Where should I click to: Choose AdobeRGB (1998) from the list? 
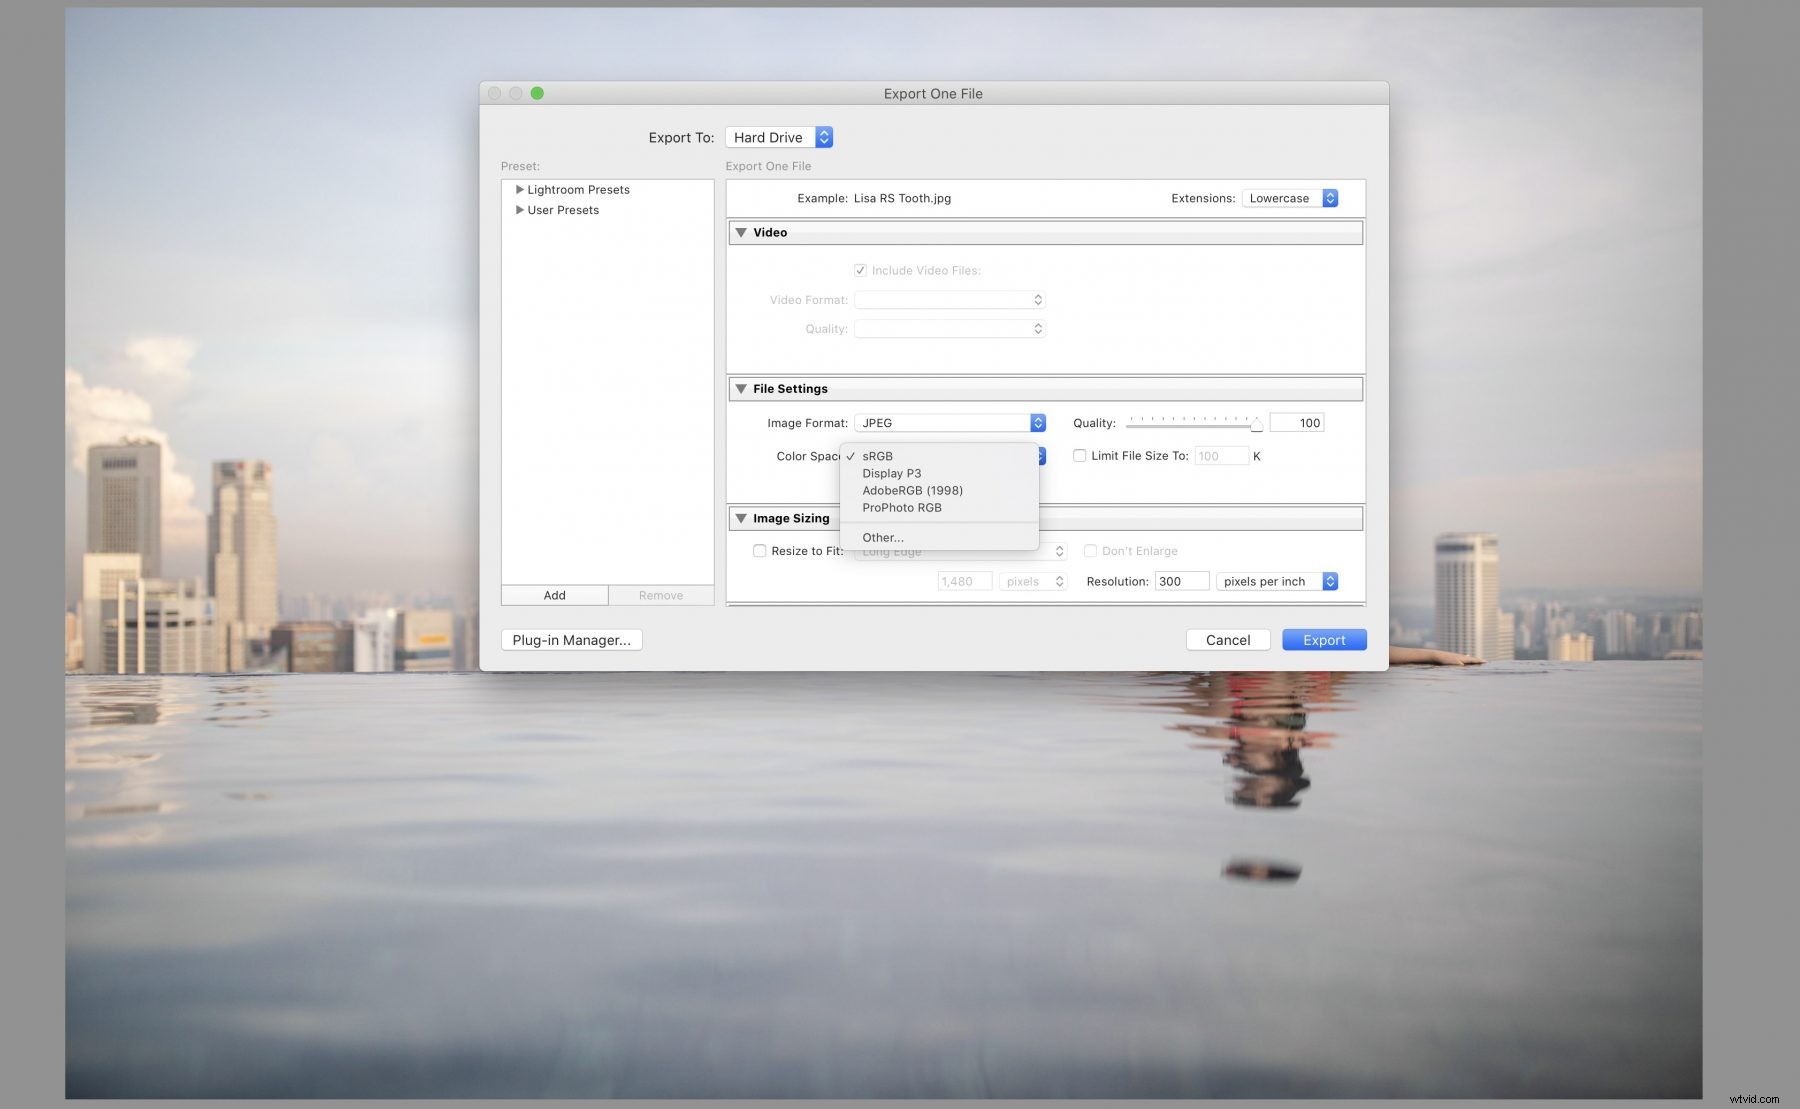pyautogui.click(x=912, y=490)
